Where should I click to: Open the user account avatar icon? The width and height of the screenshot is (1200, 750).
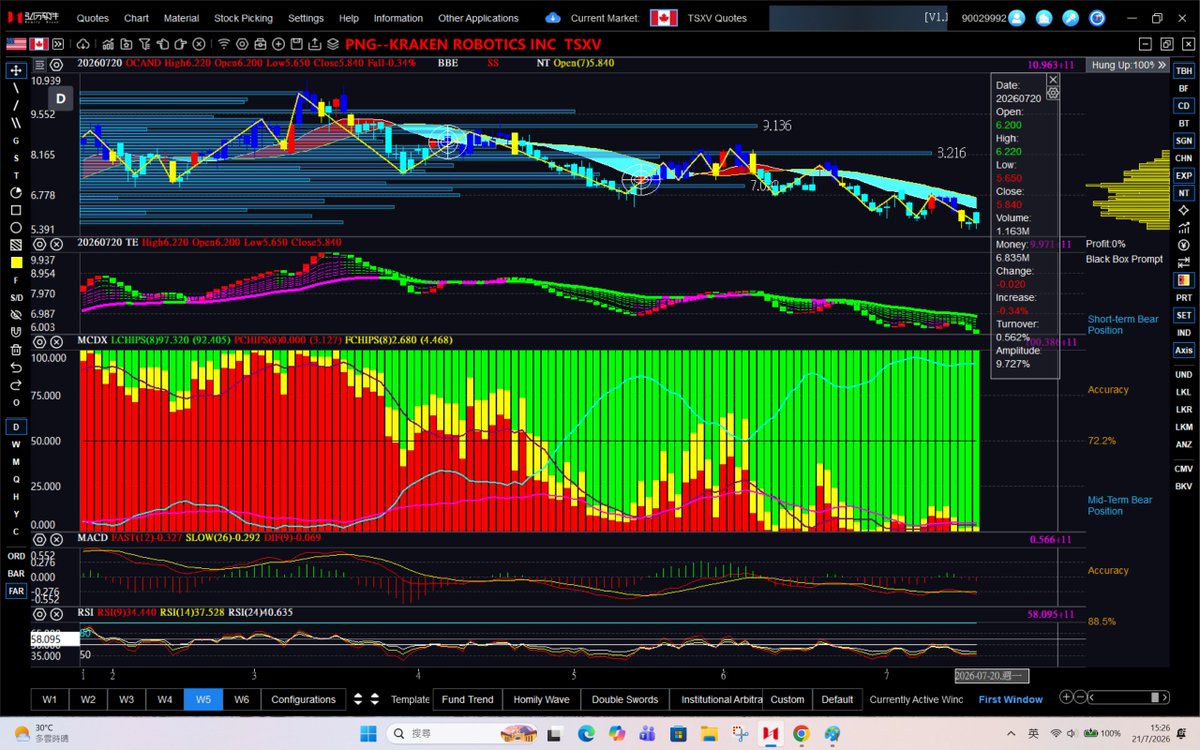1018,18
